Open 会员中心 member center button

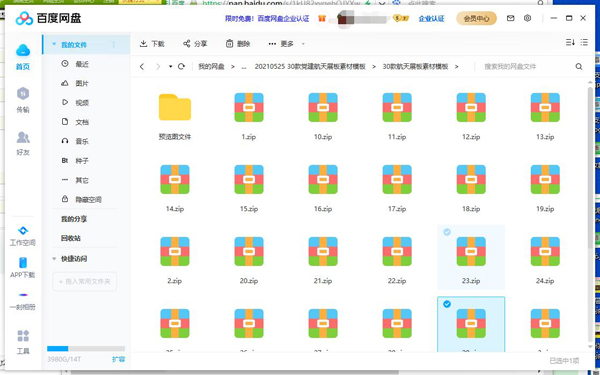tap(476, 18)
